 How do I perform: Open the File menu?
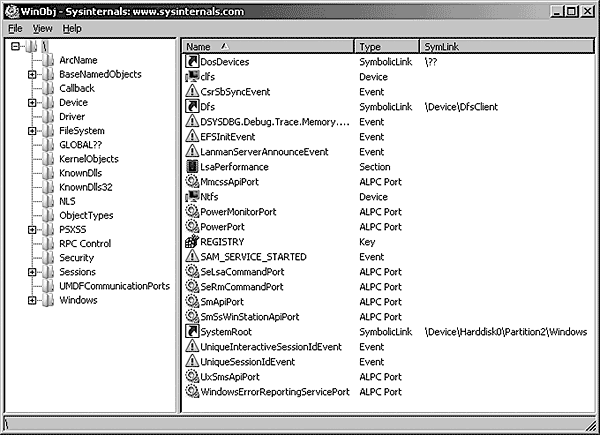[15, 28]
